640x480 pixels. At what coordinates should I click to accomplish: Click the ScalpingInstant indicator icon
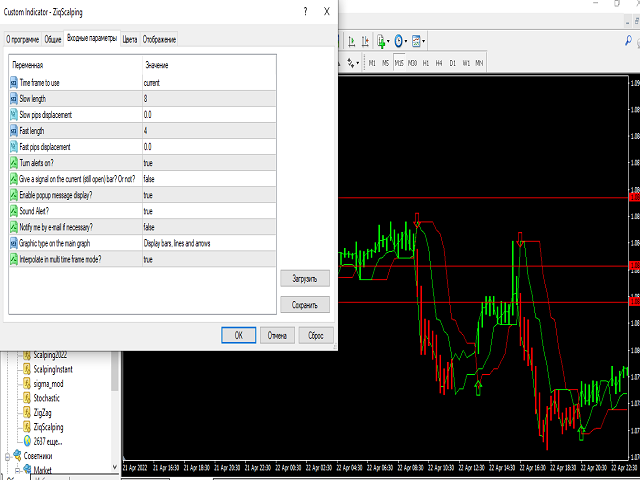click(27, 369)
